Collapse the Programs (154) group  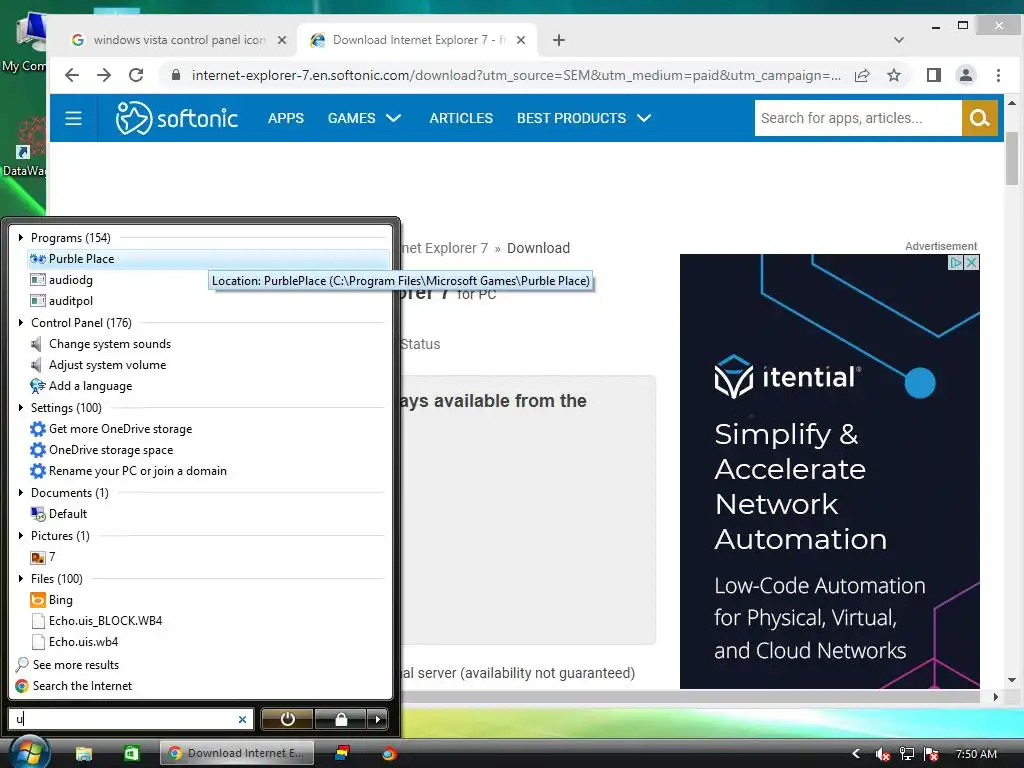pyautogui.click(x=21, y=238)
